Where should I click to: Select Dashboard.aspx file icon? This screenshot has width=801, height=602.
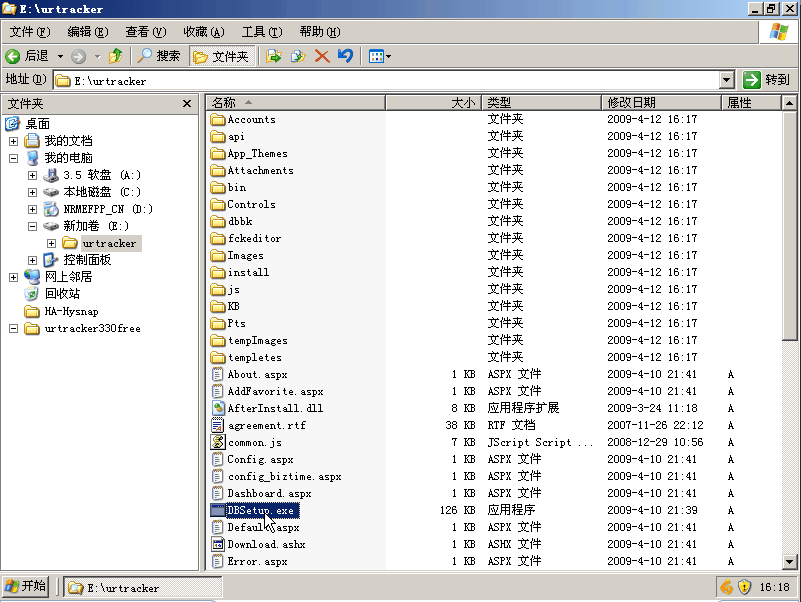pyautogui.click(x=218, y=493)
